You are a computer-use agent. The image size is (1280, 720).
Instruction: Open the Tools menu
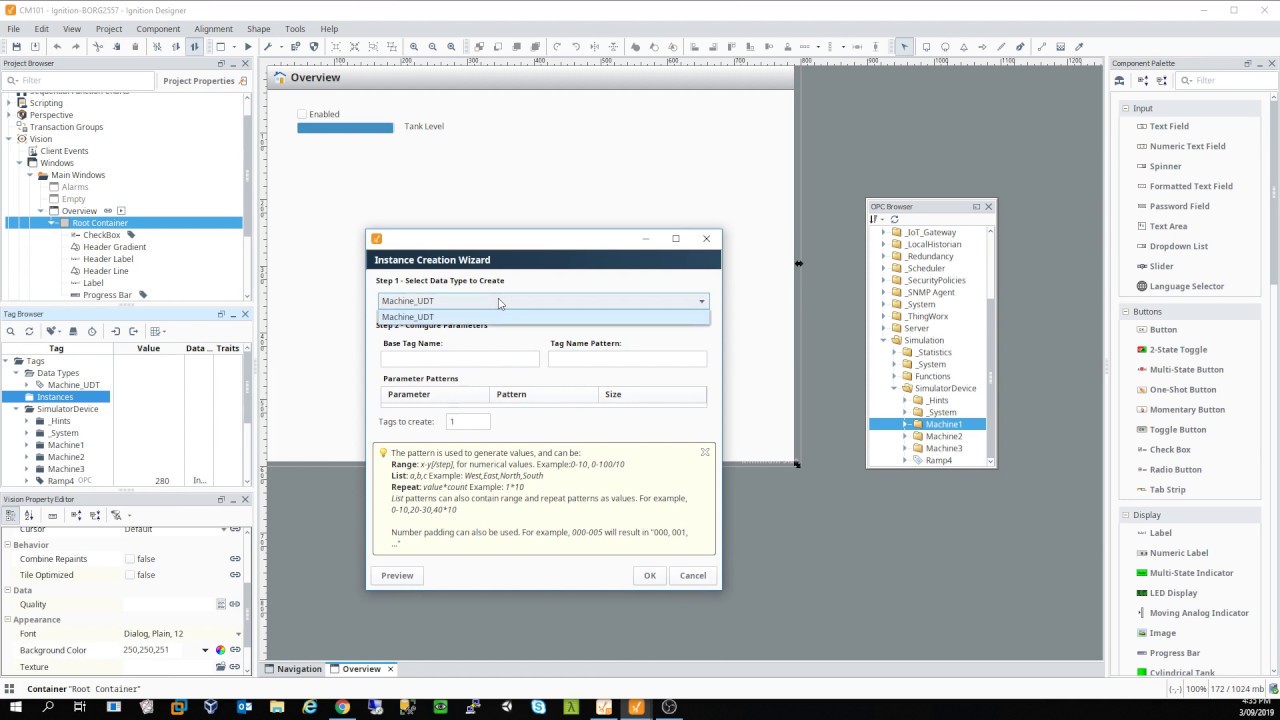pos(295,29)
